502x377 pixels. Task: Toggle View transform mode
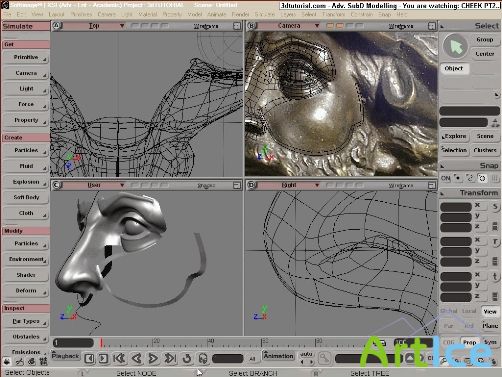[490, 311]
